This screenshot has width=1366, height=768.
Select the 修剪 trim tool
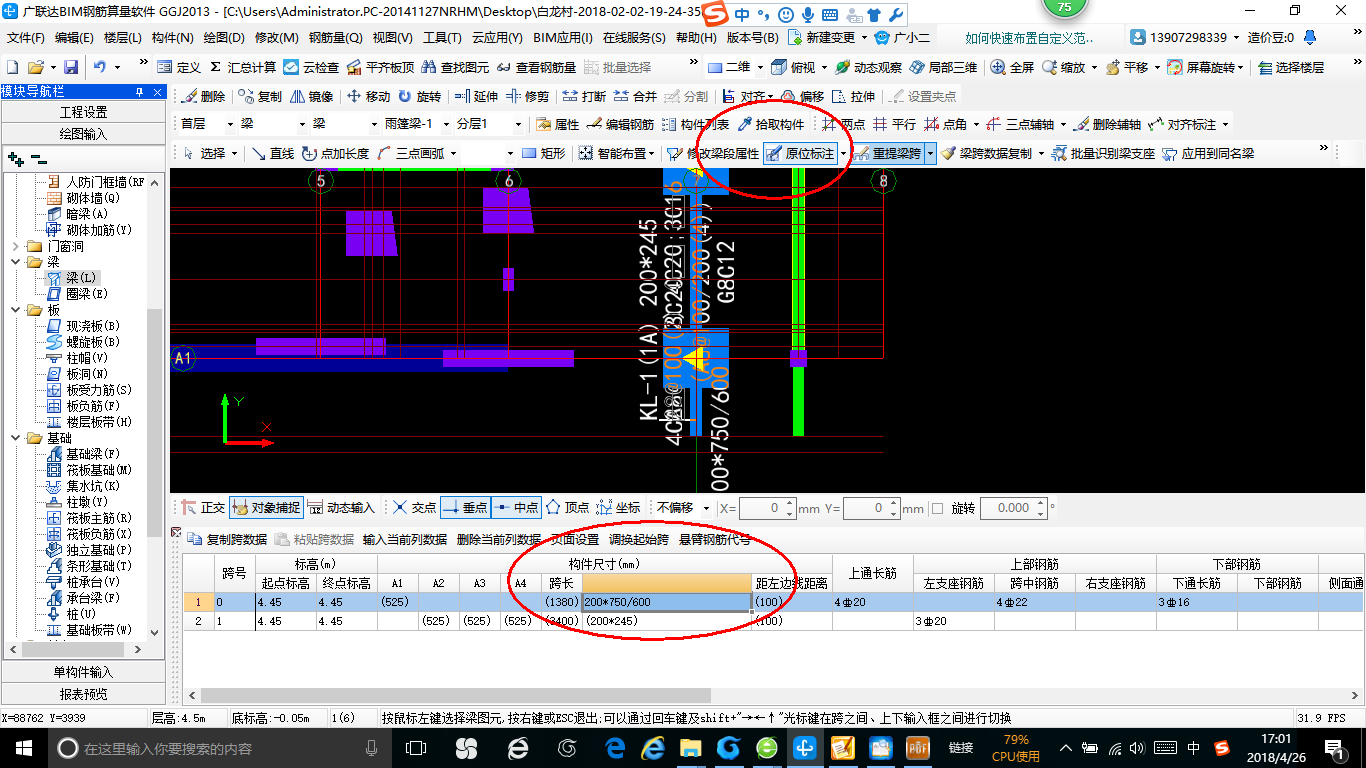pyautogui.click(x=527, y=96)
